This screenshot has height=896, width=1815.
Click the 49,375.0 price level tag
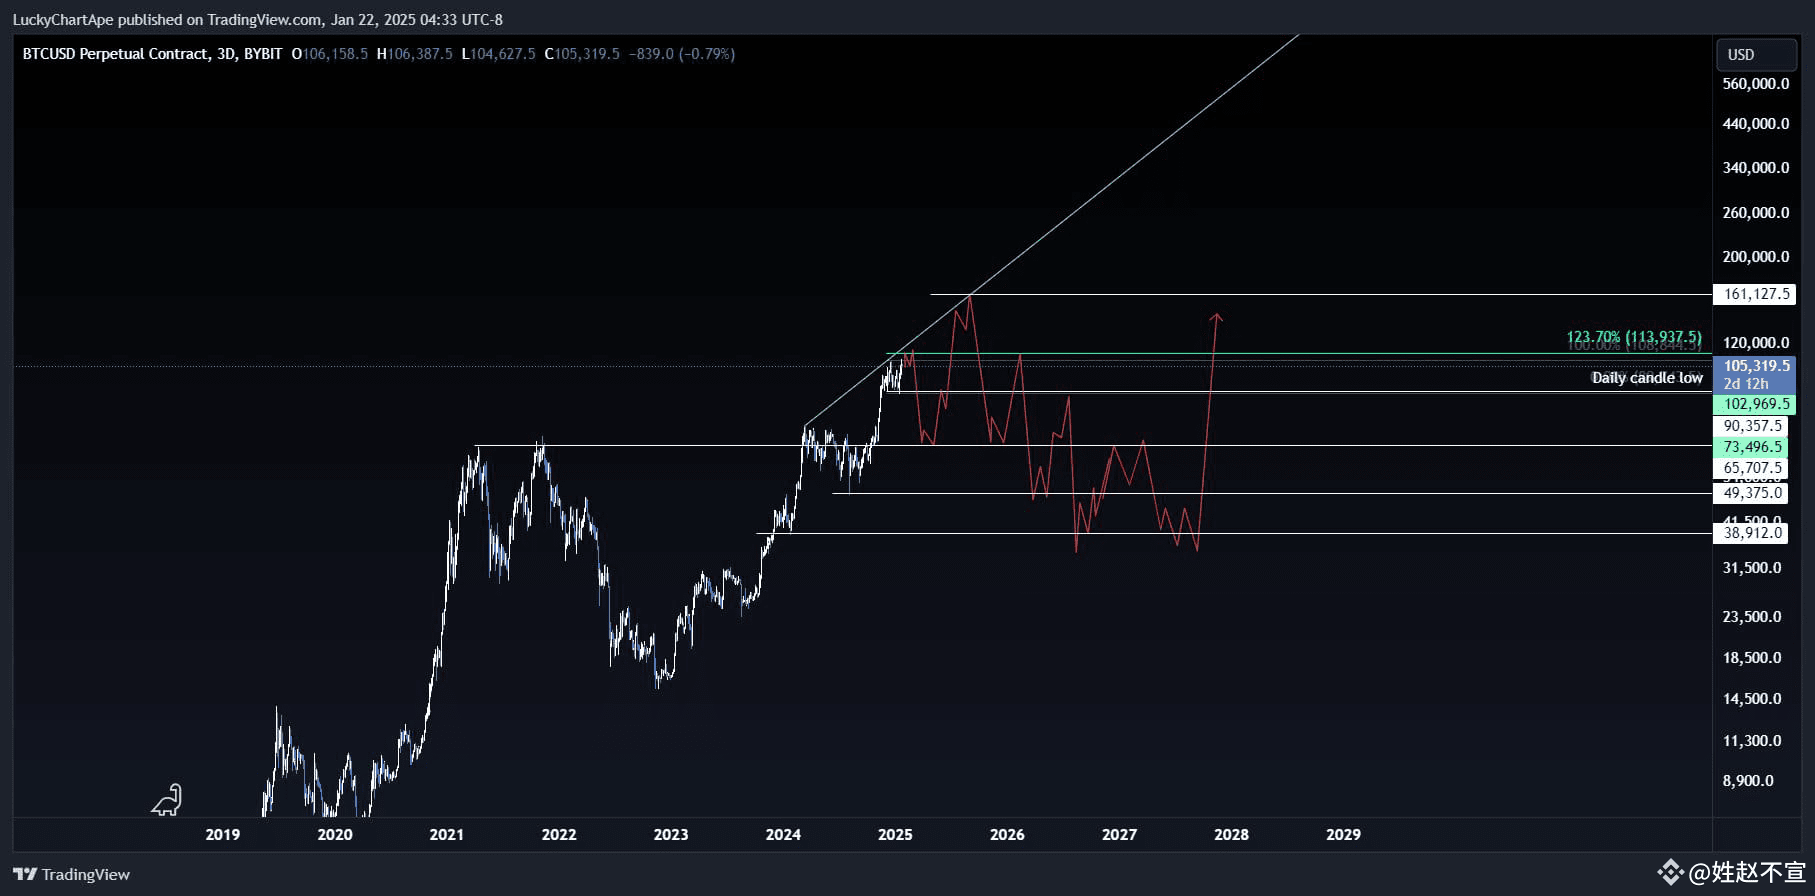pyautogui.click(x=1753, y=493)
